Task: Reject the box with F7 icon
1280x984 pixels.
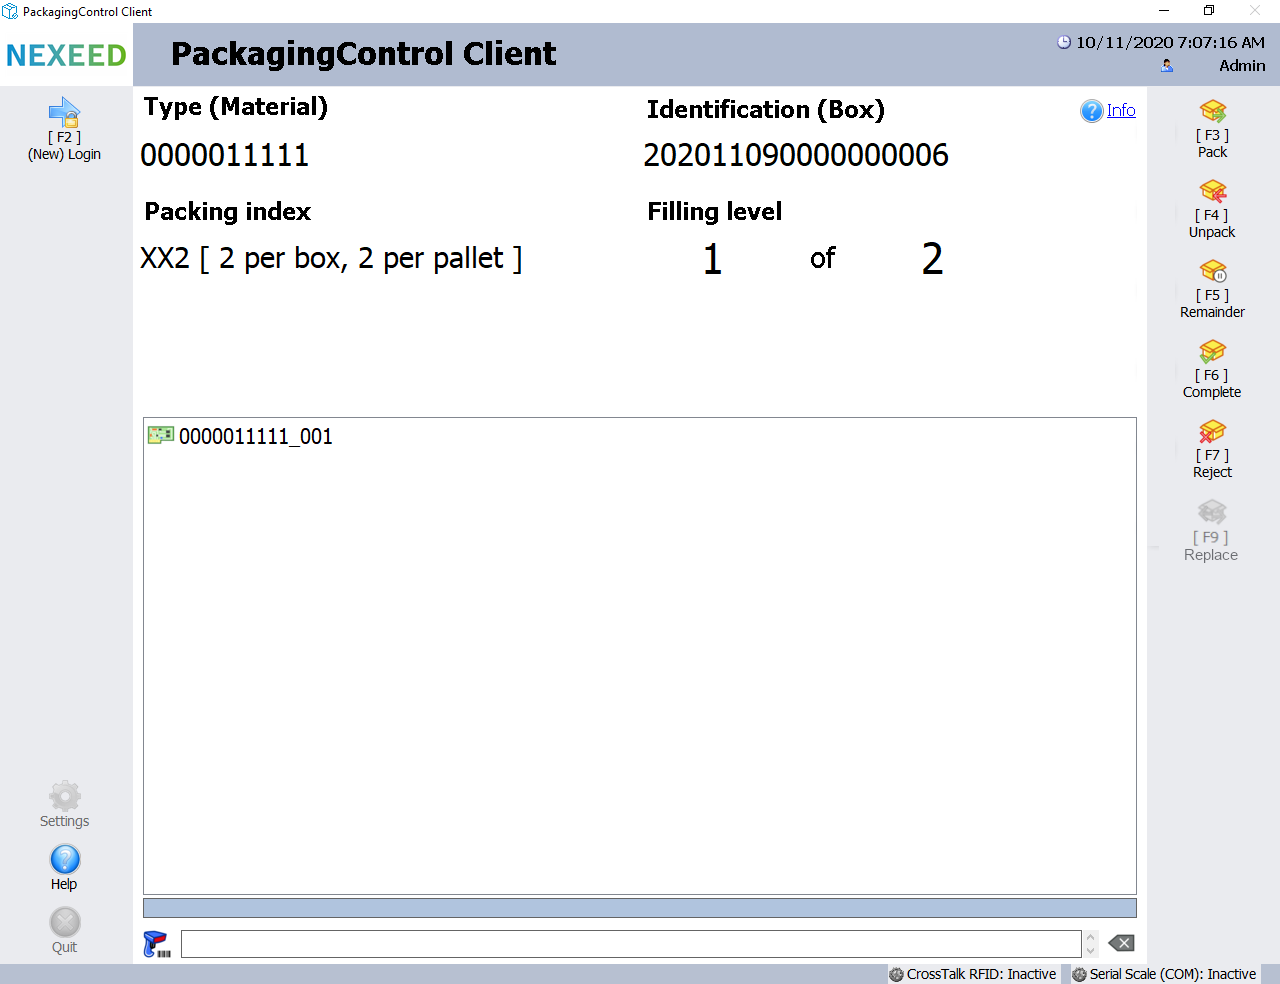Action: pos(1212,431)
